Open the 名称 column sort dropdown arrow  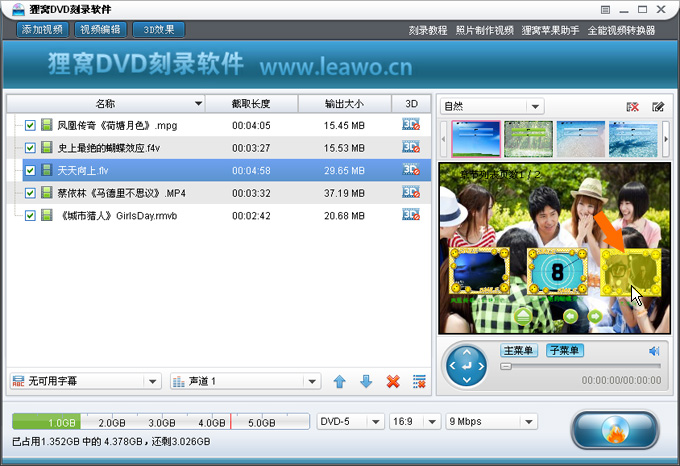tap(198, 104)
